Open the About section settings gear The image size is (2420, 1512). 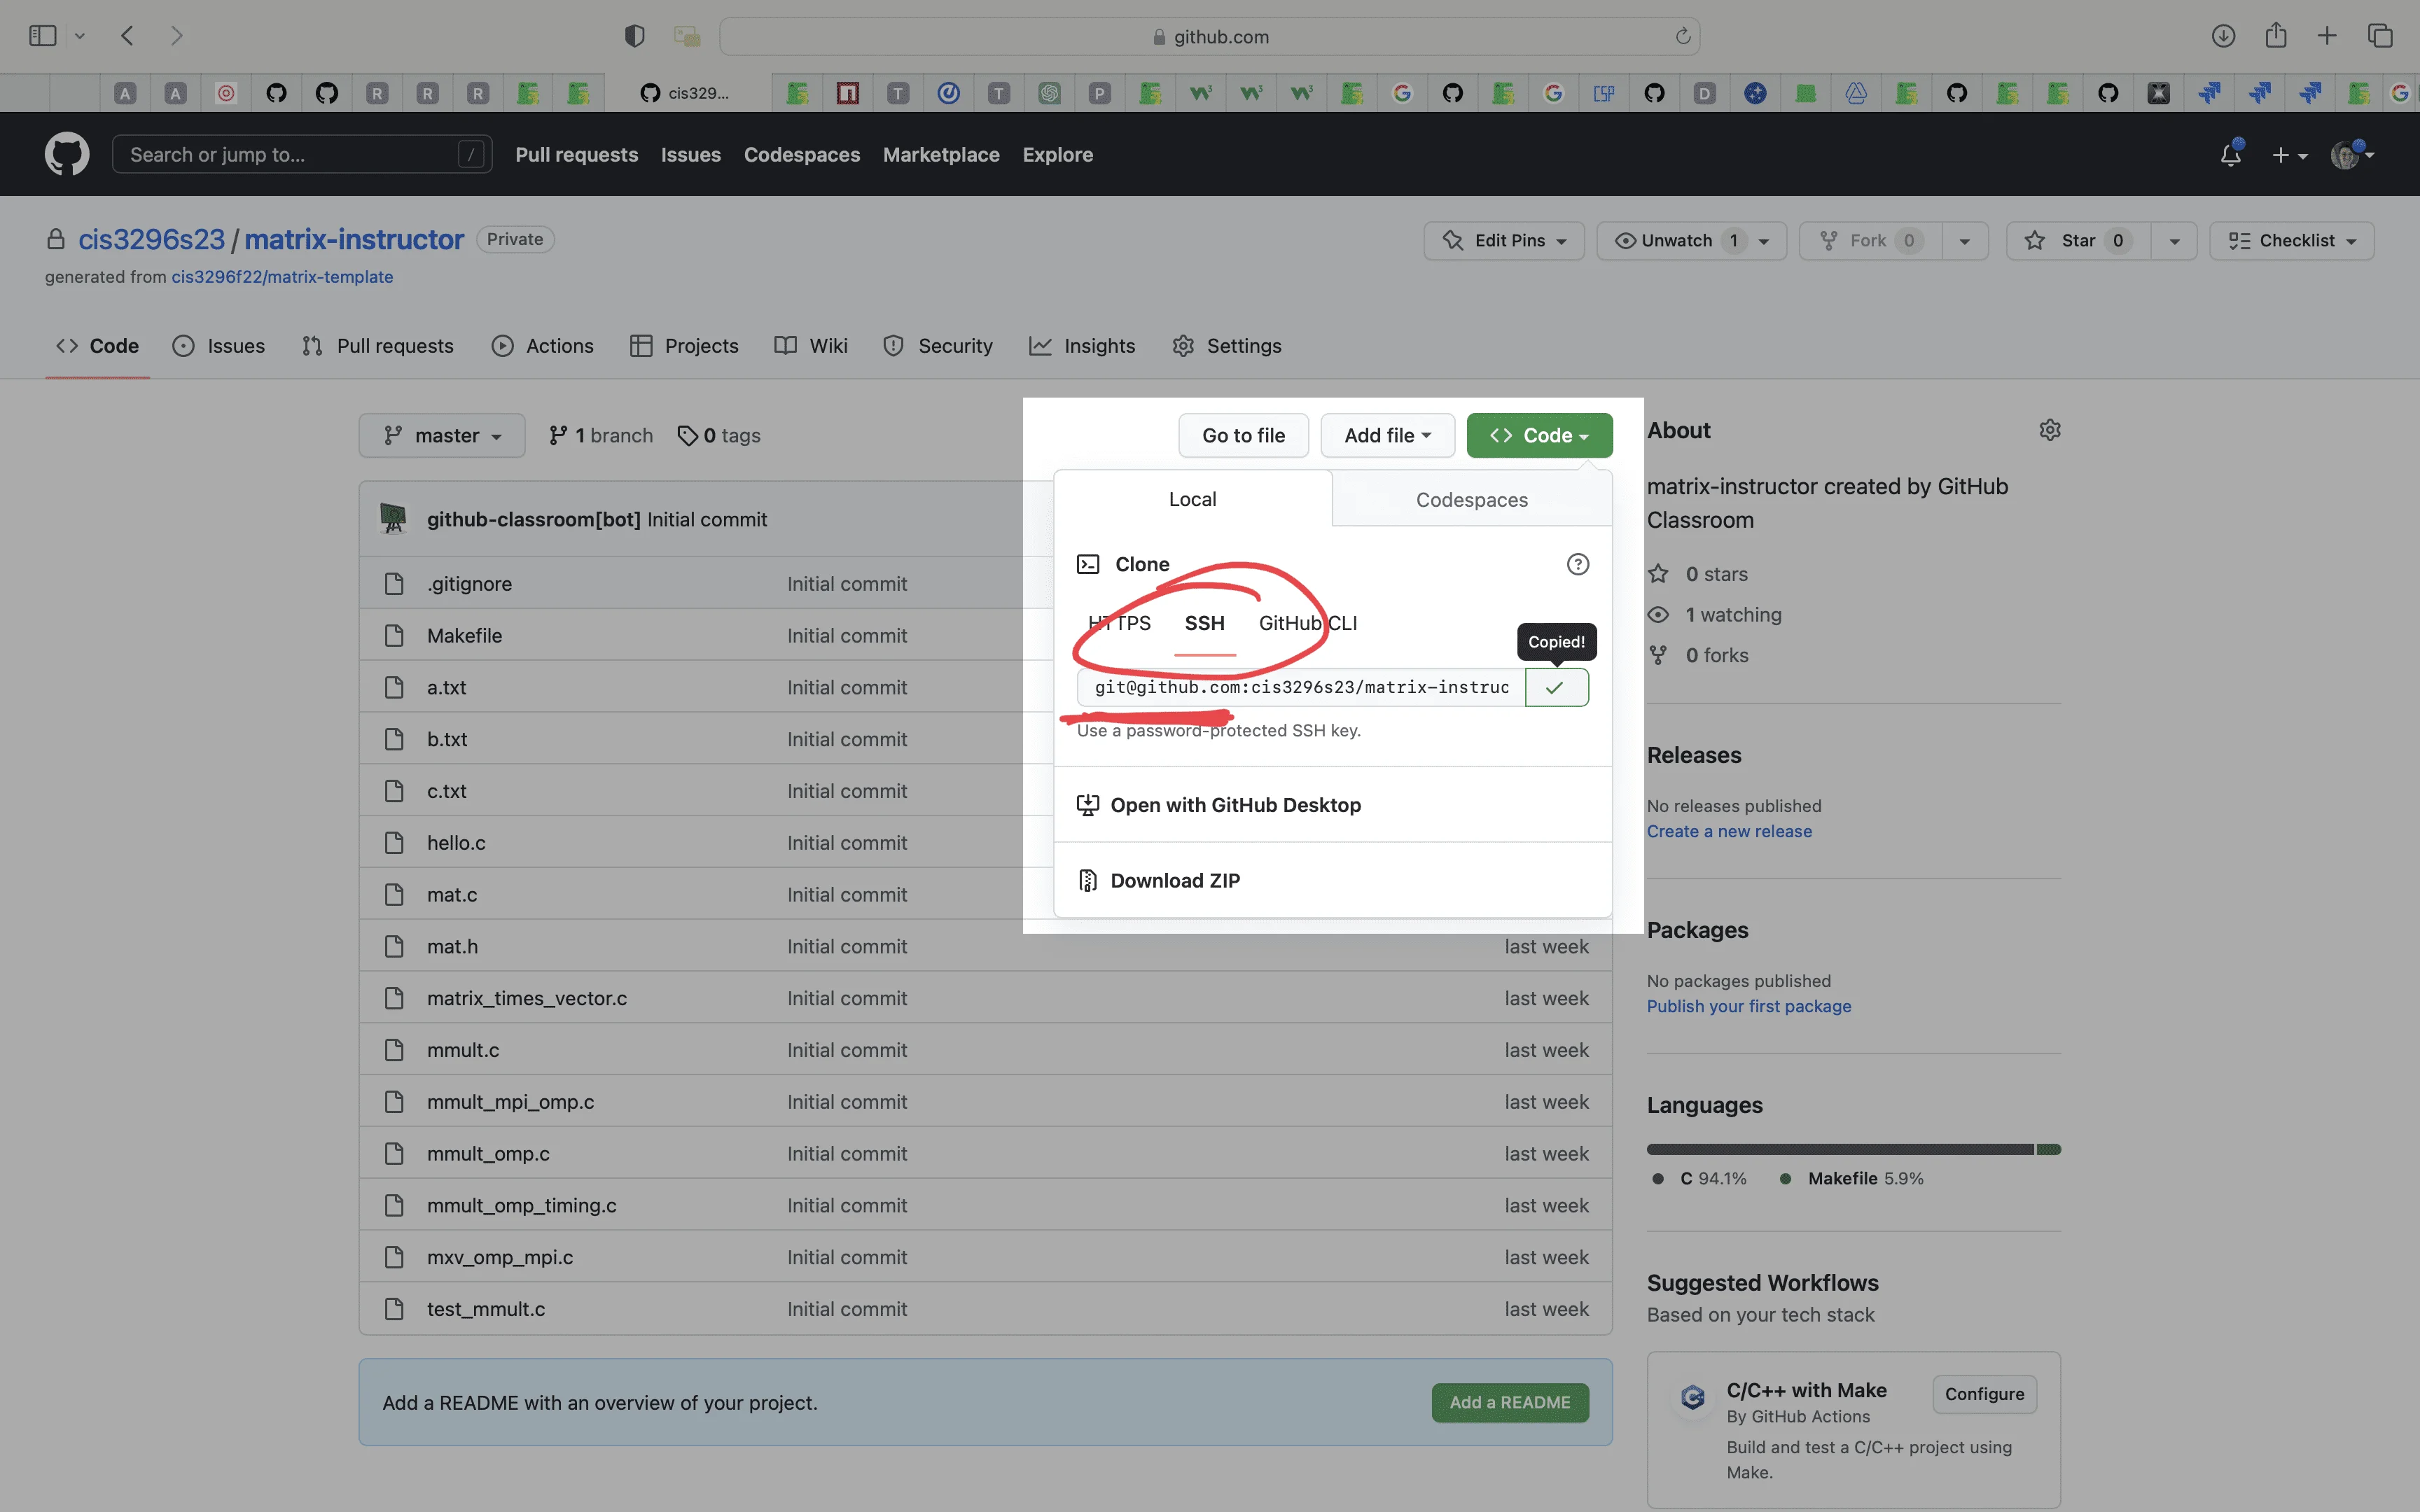(2049, 430)
